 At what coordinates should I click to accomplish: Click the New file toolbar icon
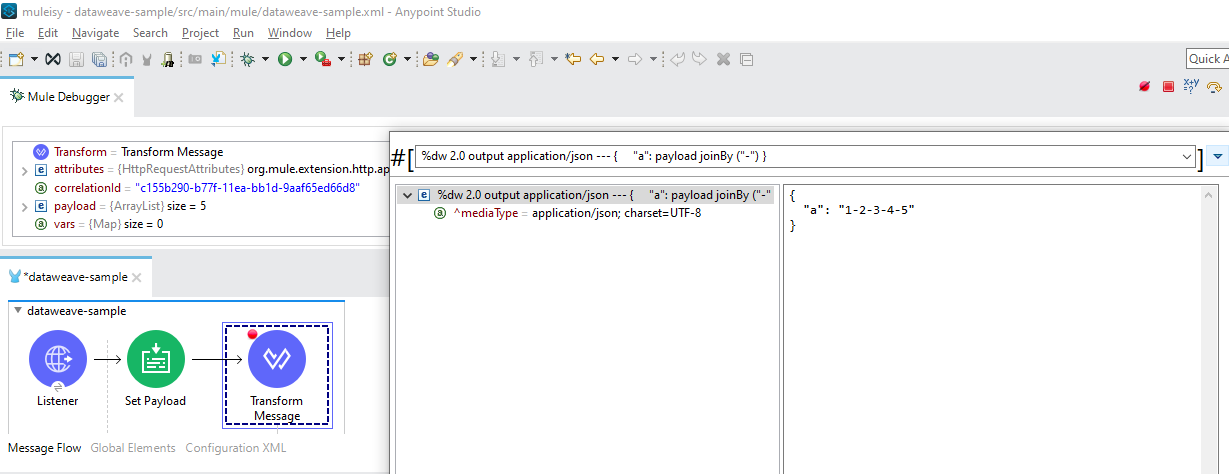[x=17, y=60]
